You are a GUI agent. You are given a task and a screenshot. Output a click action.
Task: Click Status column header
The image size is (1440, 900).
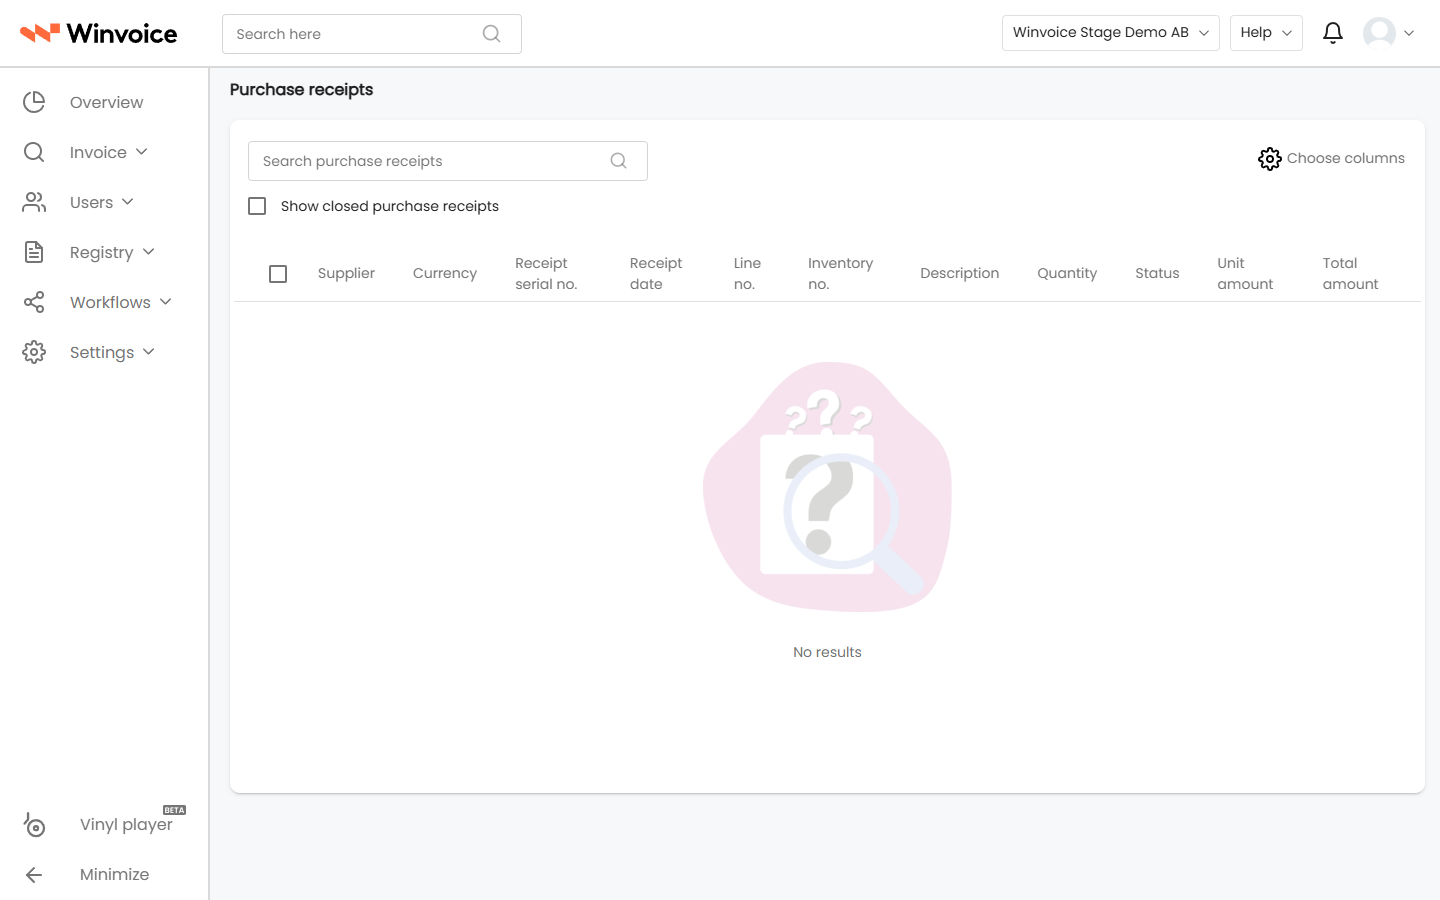(1157, 273)
